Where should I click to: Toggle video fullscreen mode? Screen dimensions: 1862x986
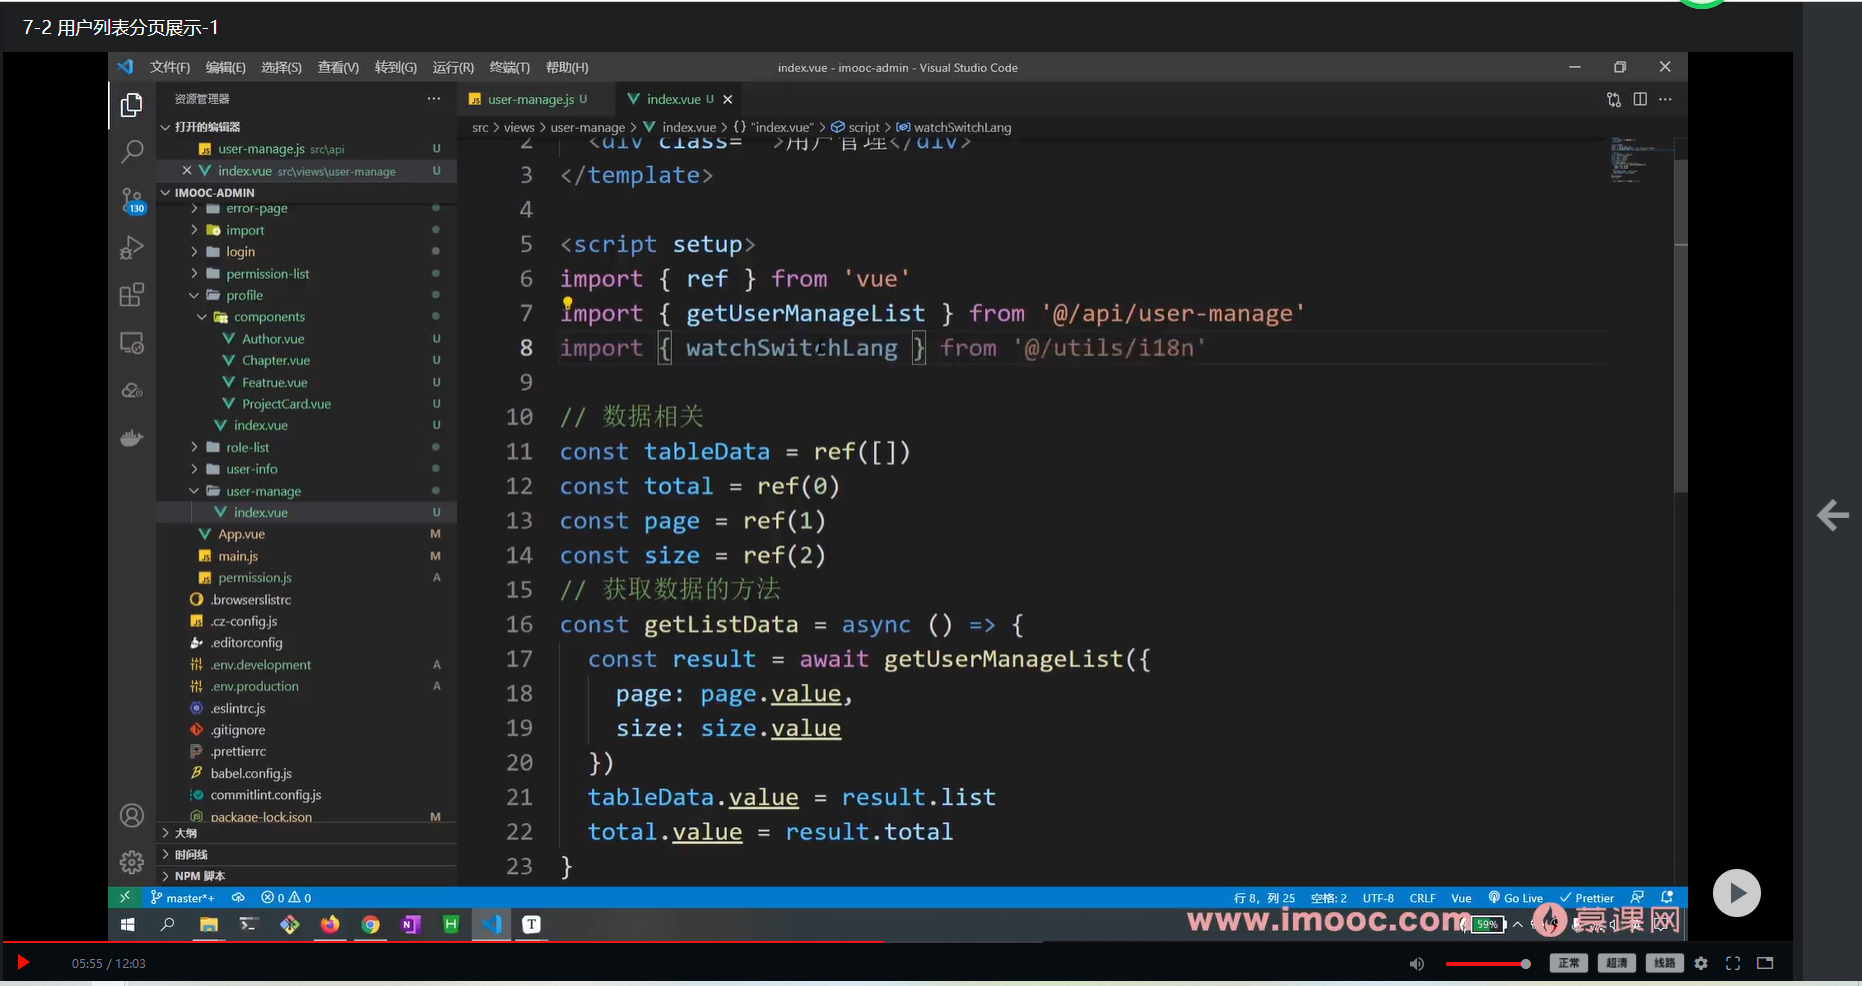coord(1733,963)
